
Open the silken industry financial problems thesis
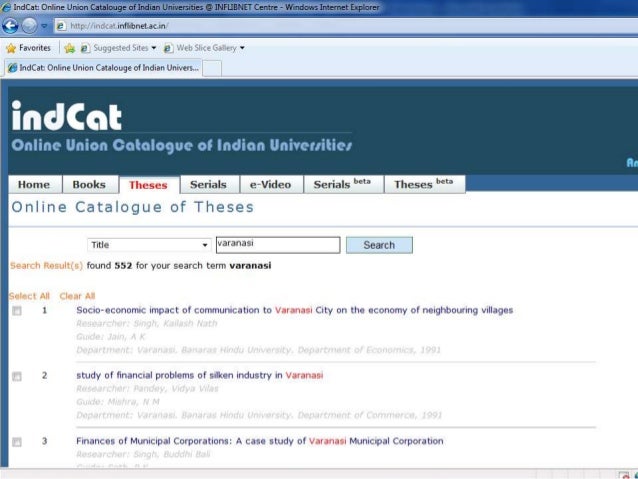[x=199, y=375]
